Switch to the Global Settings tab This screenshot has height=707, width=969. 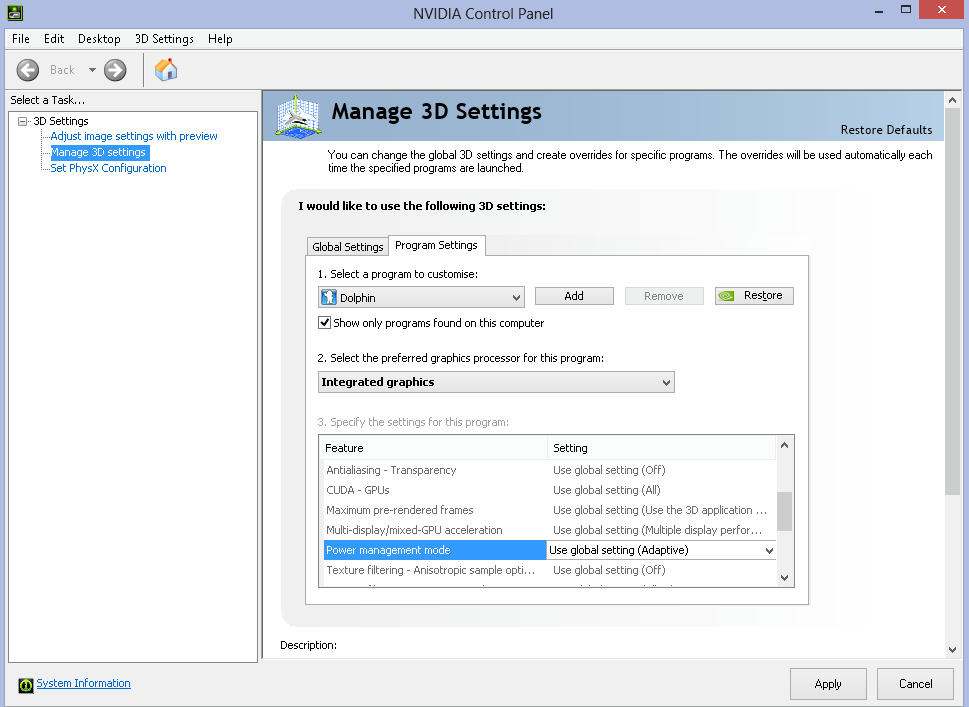tap(347, 247)
